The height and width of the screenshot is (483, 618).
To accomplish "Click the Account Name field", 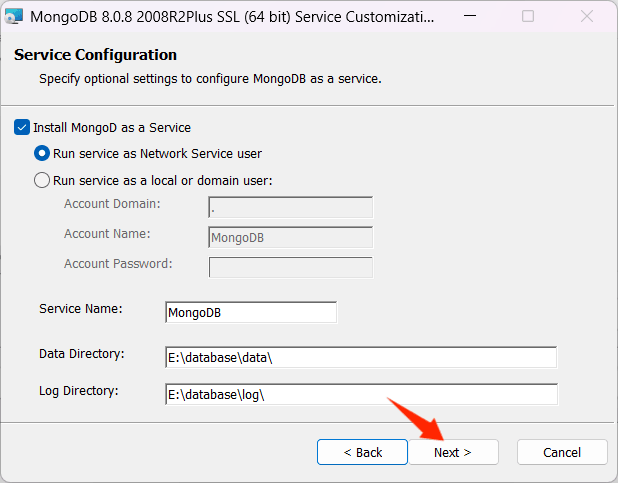I will [290, 237].
